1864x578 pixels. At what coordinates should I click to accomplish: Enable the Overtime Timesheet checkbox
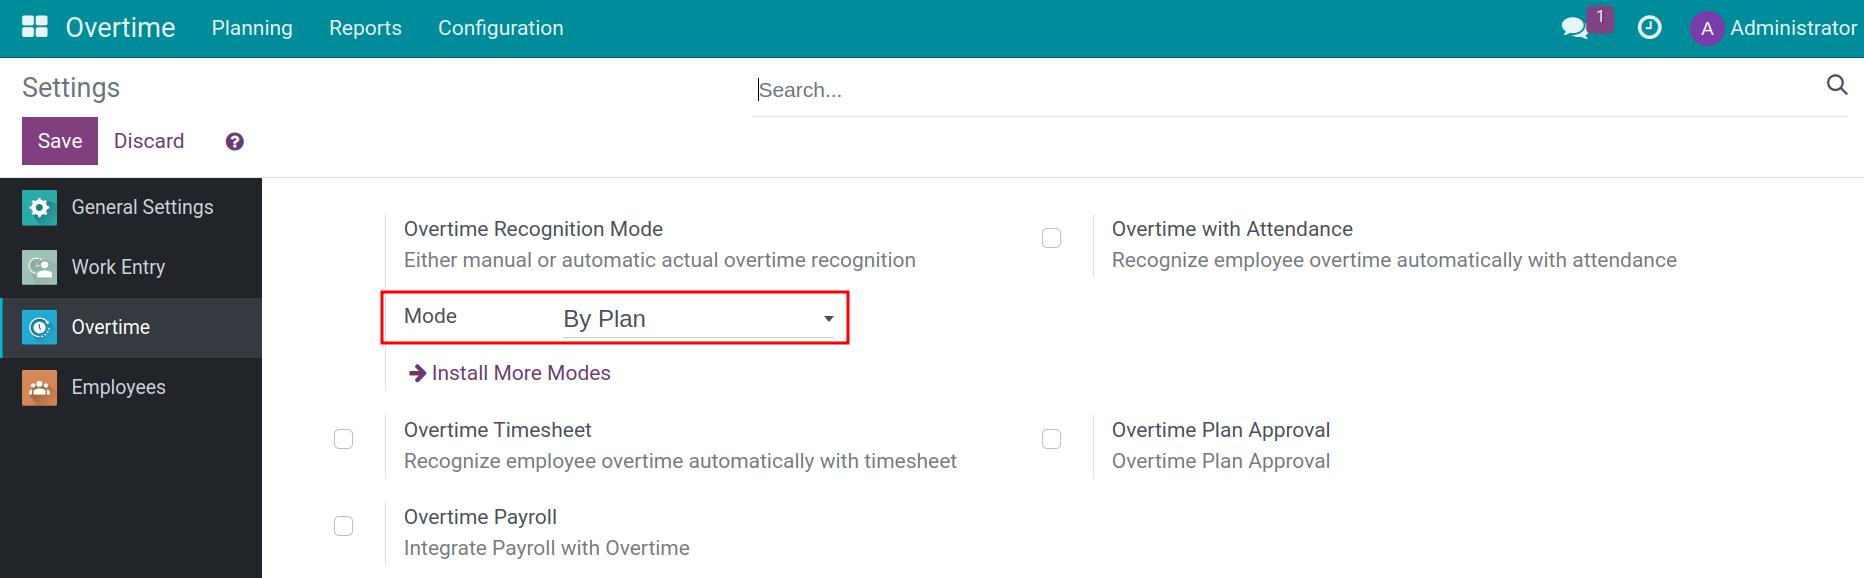343,439
